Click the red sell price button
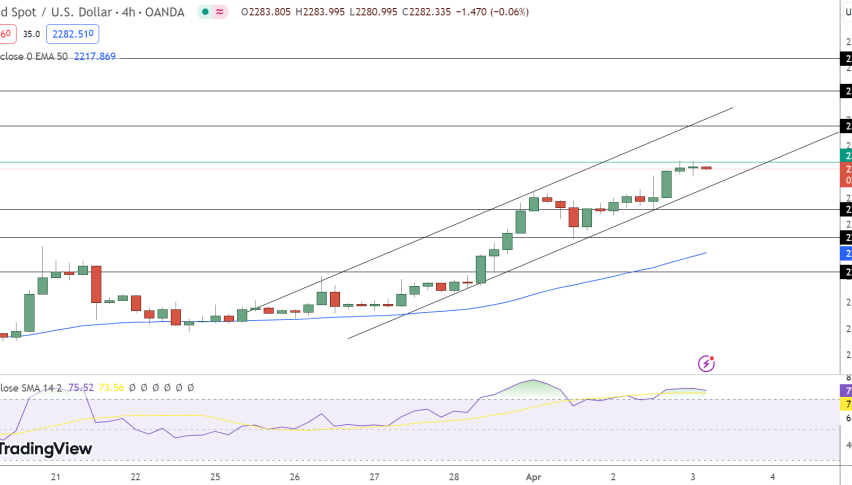 (7, 34)
